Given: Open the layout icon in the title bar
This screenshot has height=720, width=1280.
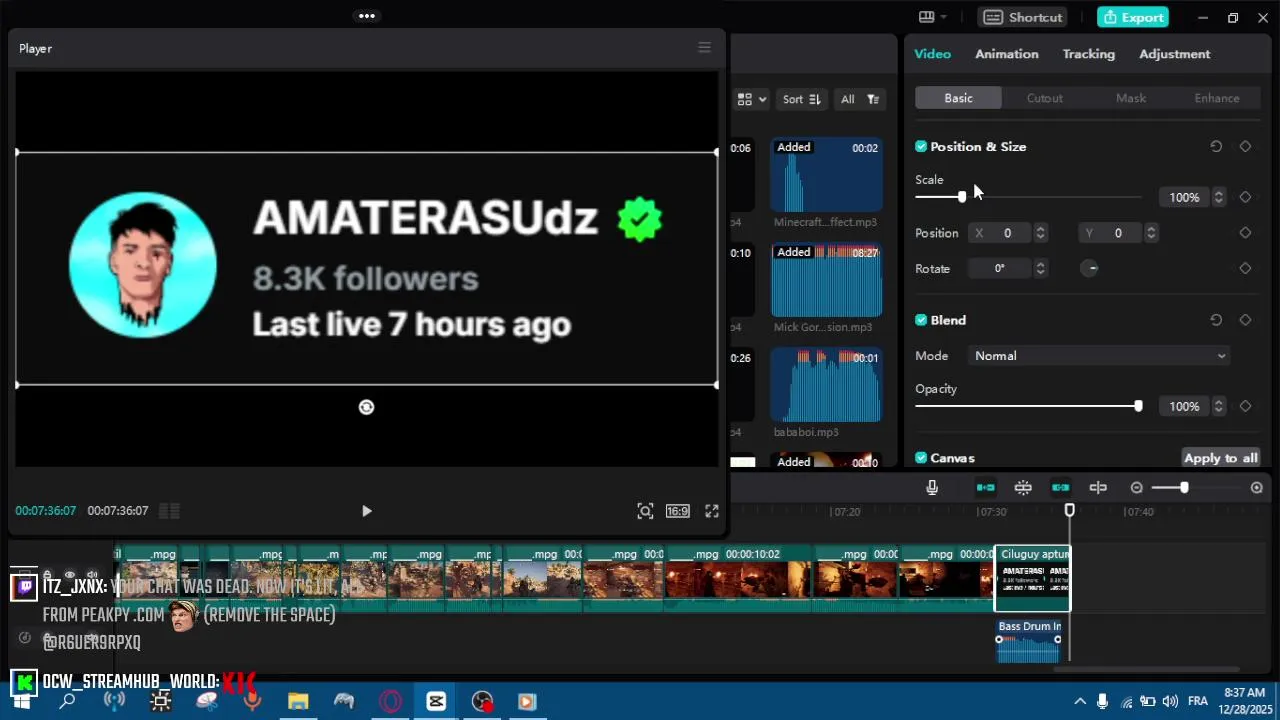Looking at the screenshot, I should coord(932,17).
